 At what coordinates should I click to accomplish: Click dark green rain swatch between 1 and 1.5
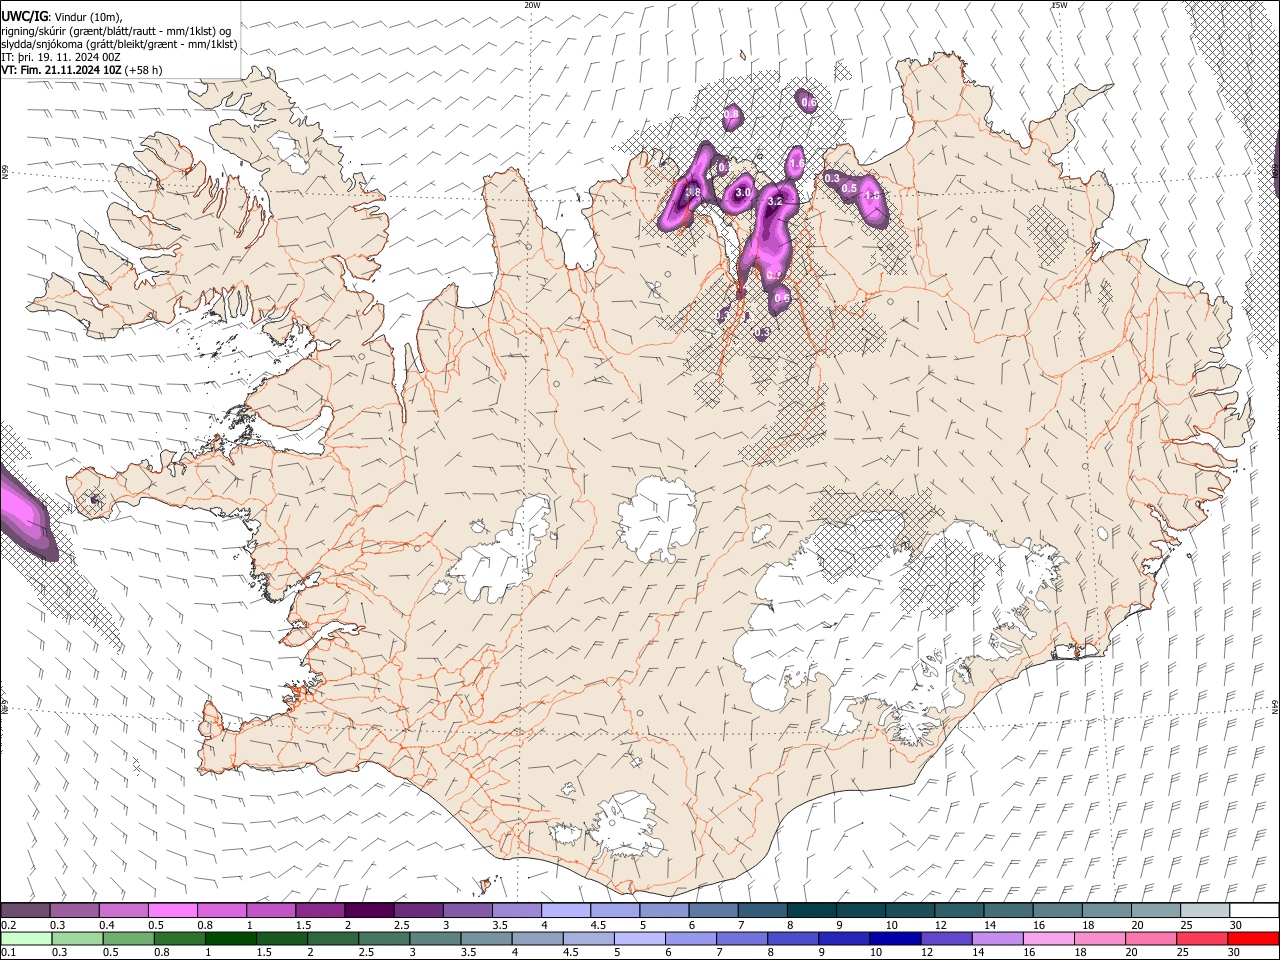(230, 938)
